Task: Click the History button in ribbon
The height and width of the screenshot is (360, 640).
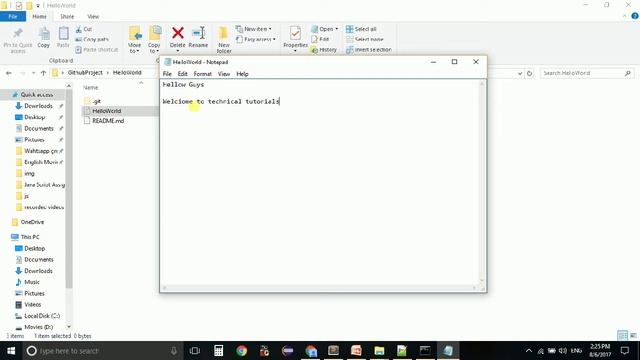Action: pyautogui.click(x=324, y=49)
